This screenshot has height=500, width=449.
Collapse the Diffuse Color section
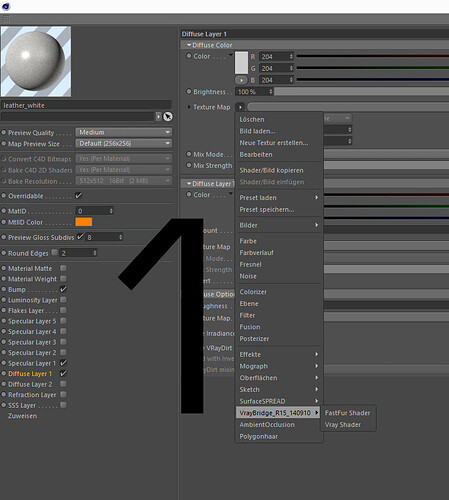(189, 45)
